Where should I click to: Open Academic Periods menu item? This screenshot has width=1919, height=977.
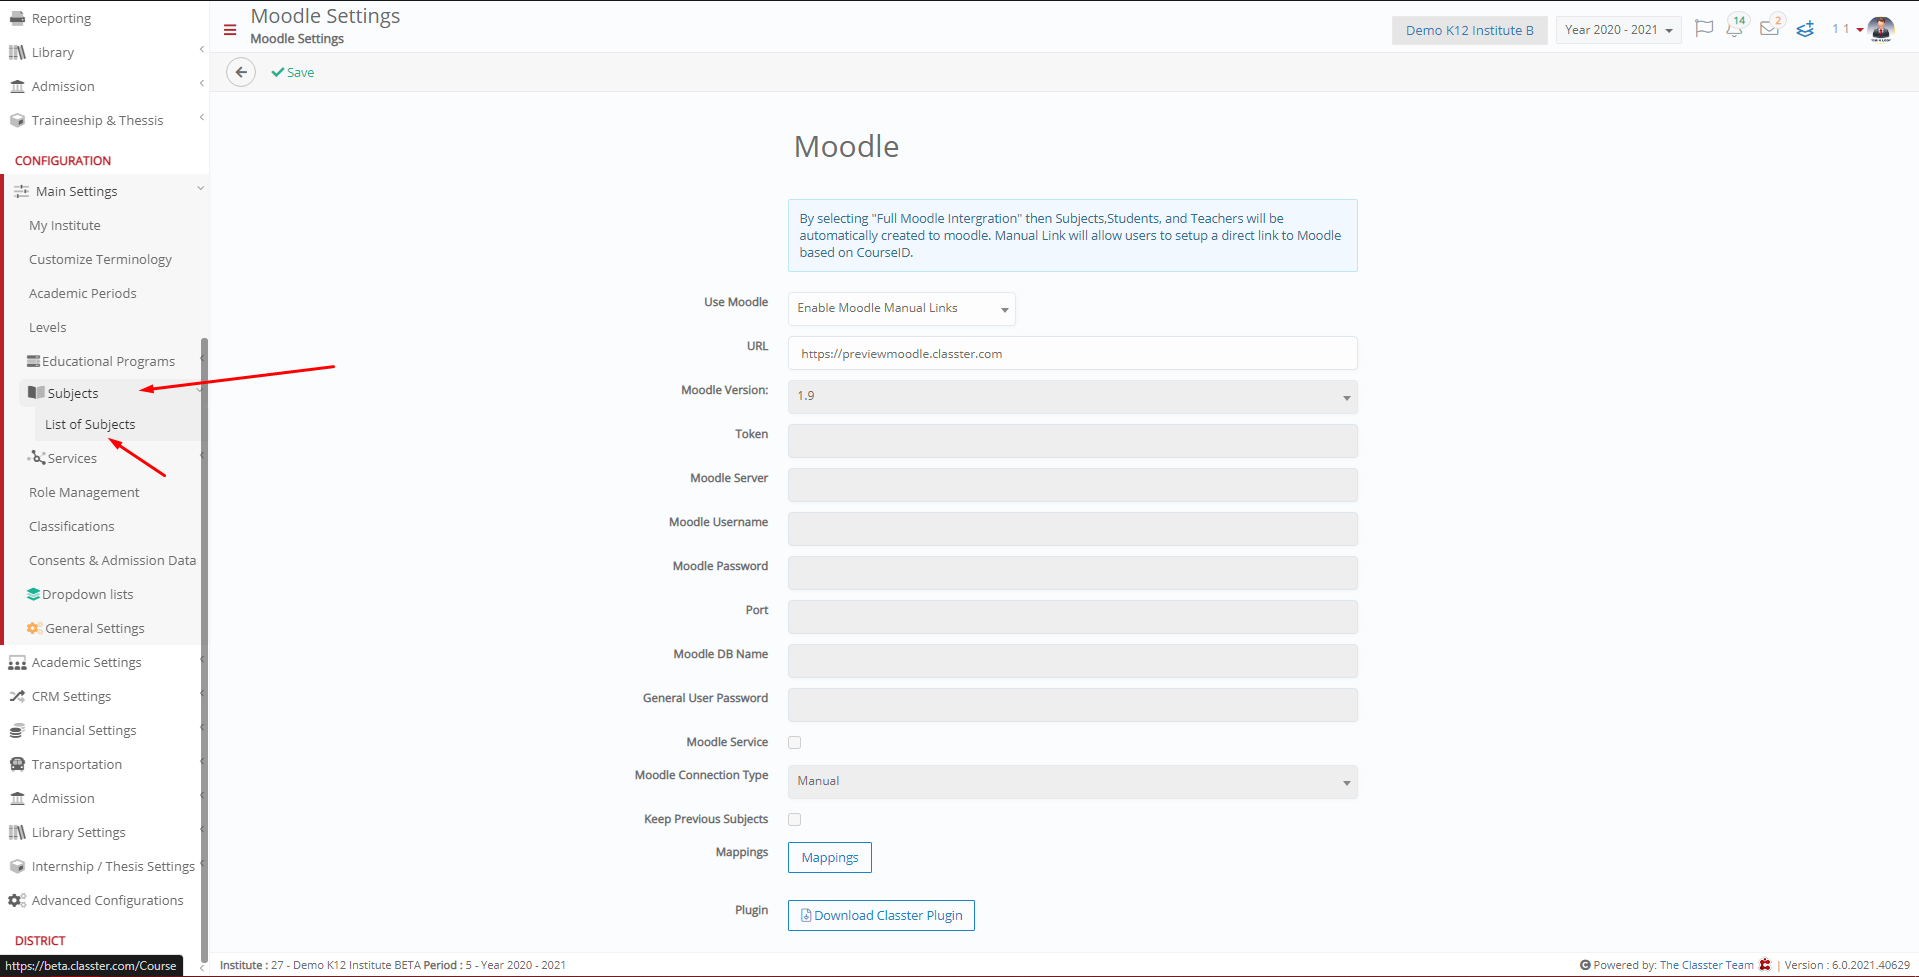[83, 293]
